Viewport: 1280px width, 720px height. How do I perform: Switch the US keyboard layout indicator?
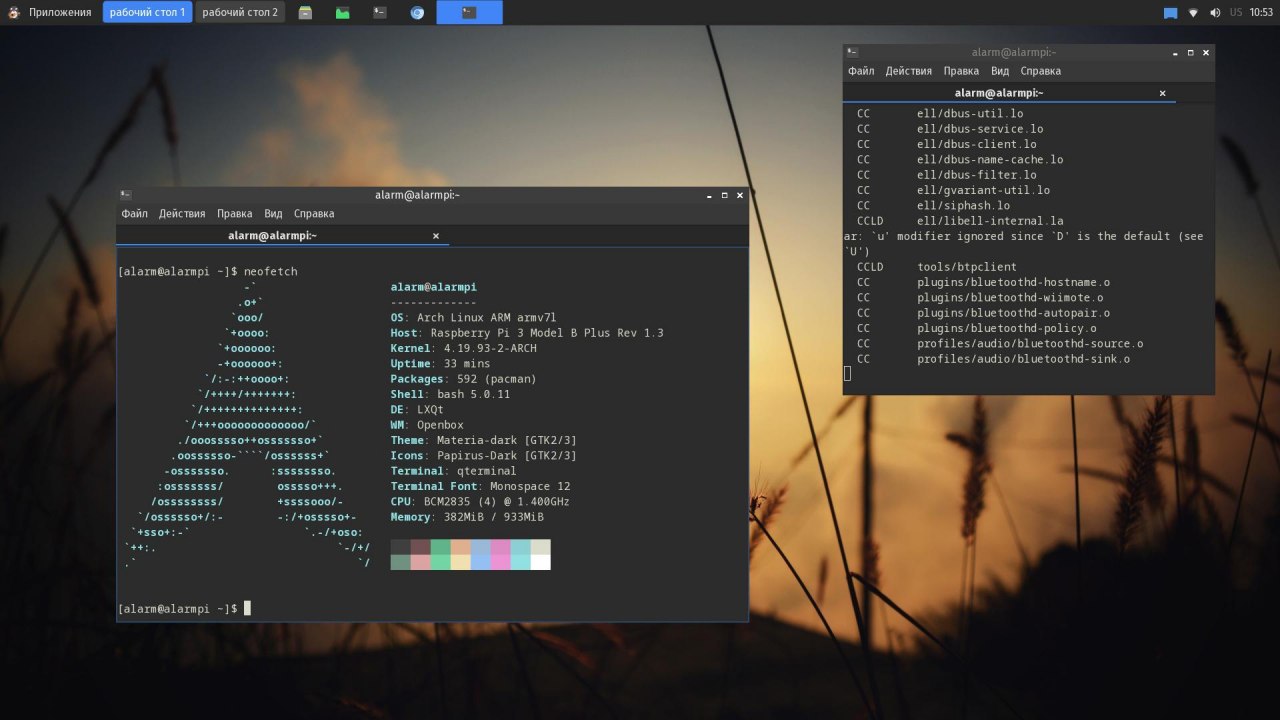(x=1236, y=13)
